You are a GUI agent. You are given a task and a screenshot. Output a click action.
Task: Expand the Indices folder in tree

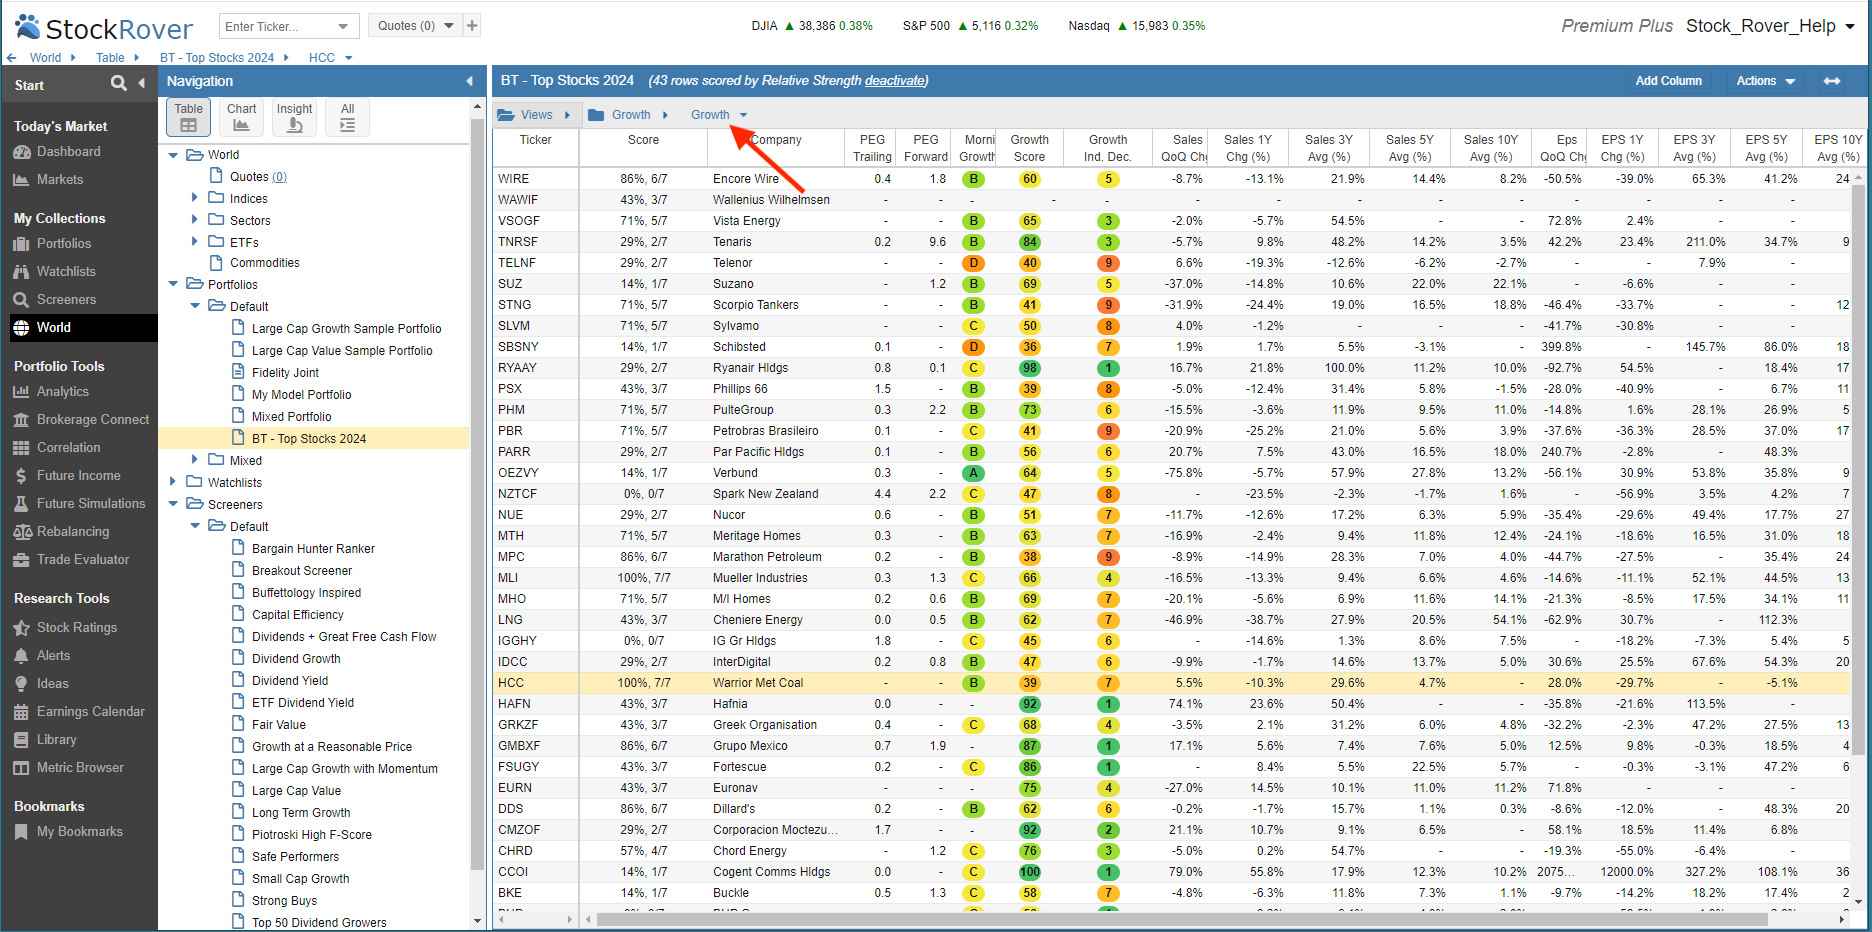195,198
